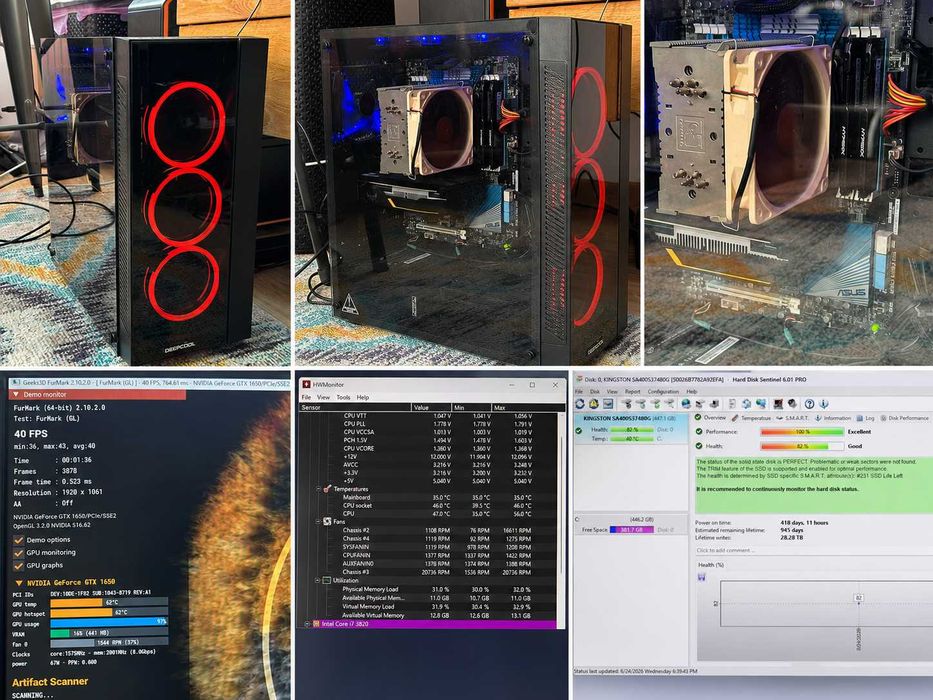Click the Fans icon in HWMonitor tree
Image resolution: width=933 pixels, height=700 pixels.
coord(327,521)
